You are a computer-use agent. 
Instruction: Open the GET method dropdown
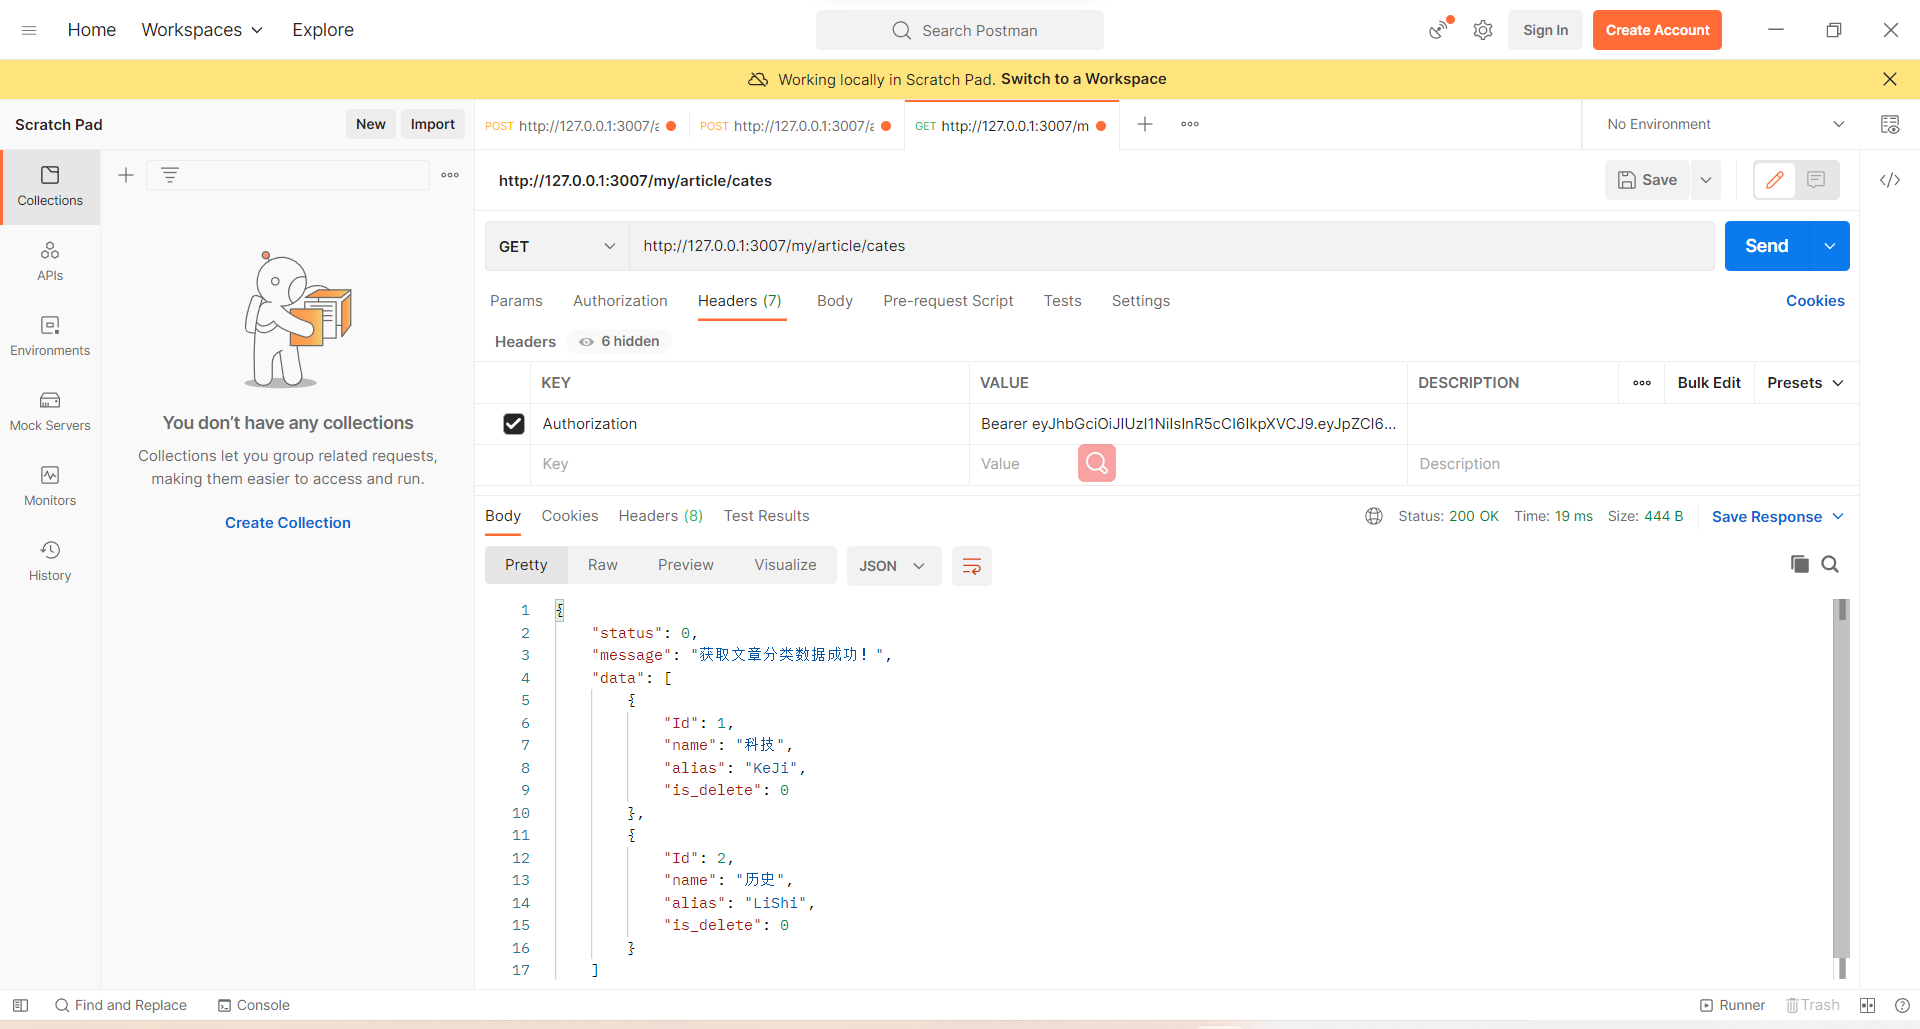point(557,246)
